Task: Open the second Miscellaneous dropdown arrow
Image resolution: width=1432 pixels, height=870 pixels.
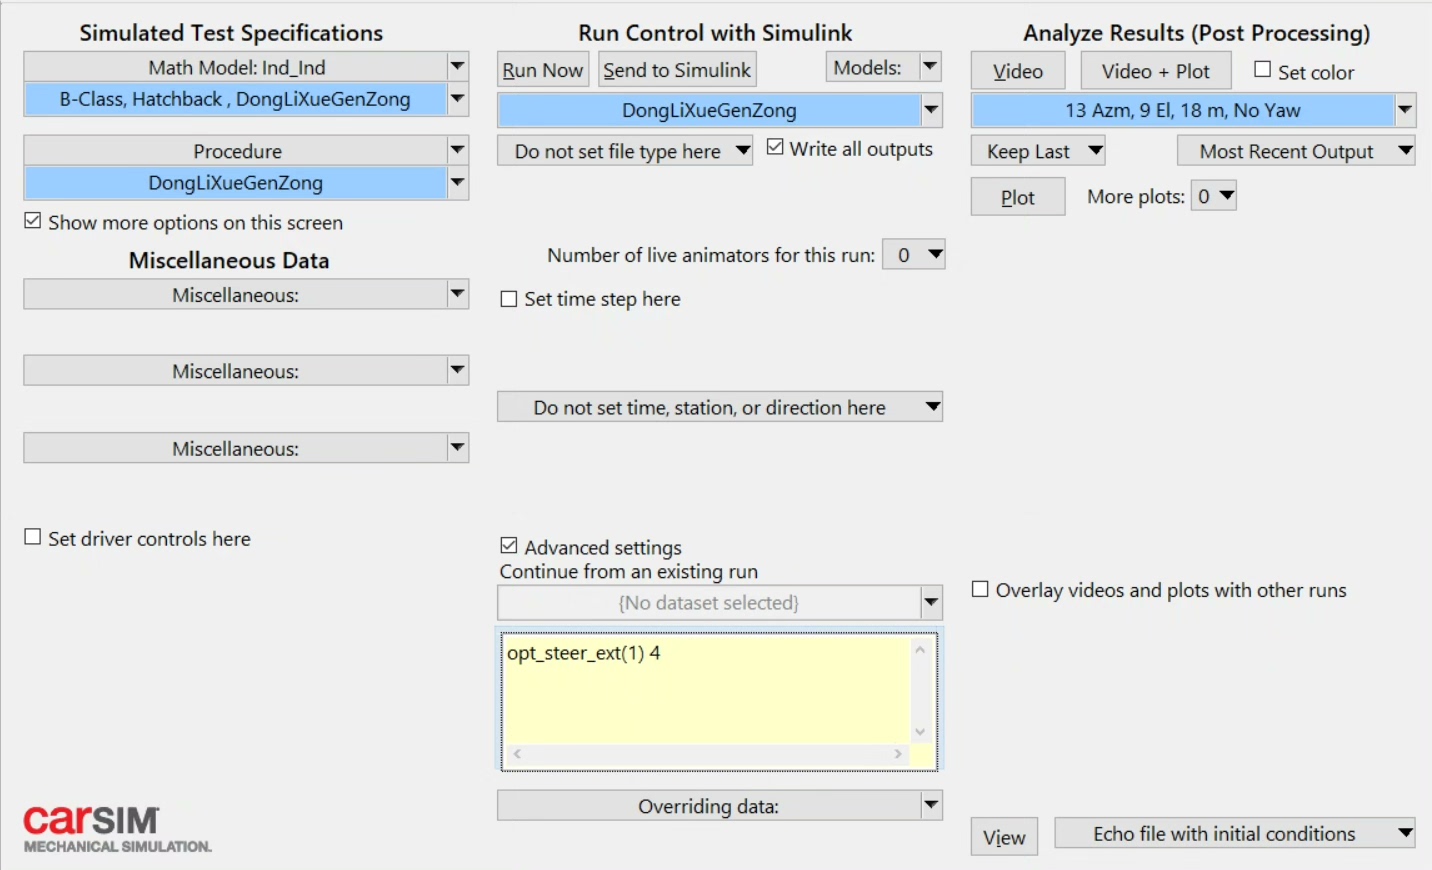Action: [457, 370]
